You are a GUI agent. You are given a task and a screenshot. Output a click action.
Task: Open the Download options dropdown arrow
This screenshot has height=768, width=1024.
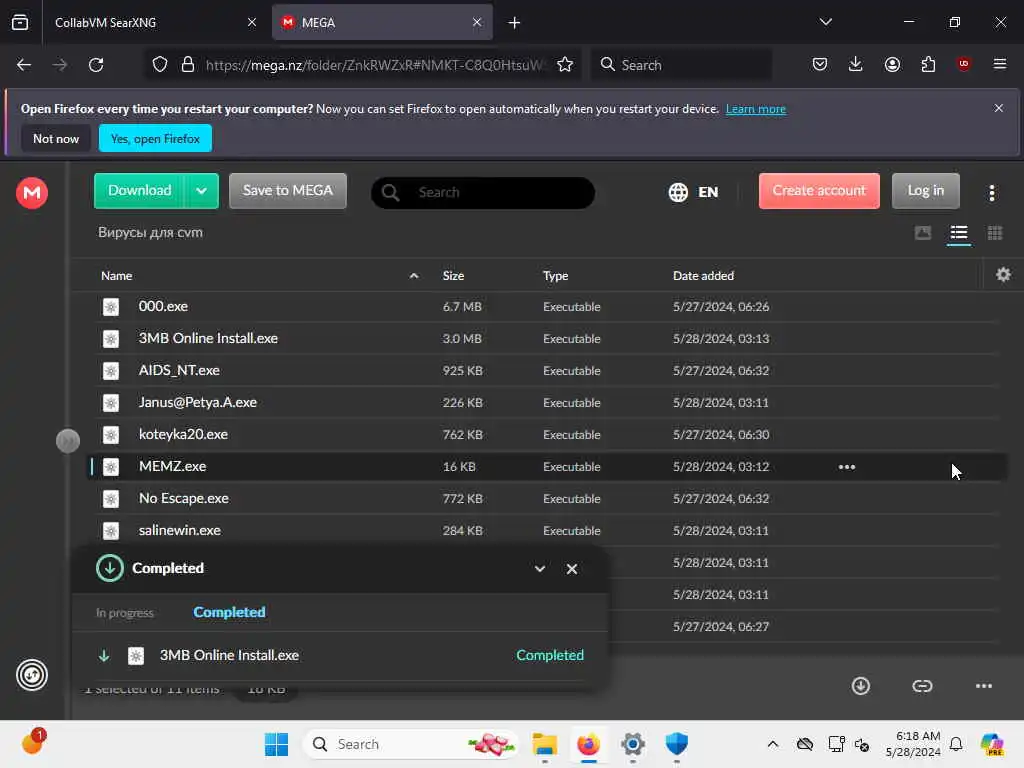point(201,191)
